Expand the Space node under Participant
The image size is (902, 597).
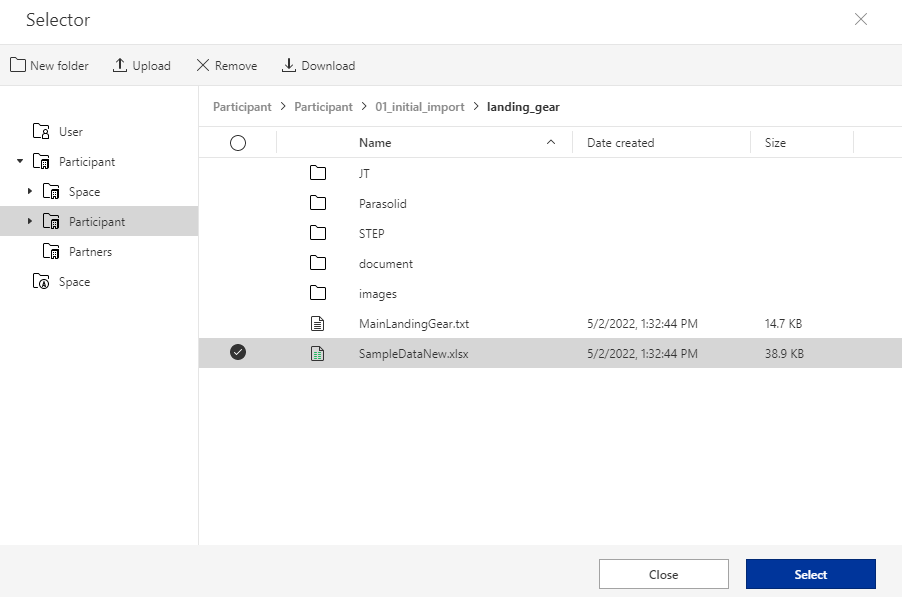tap(30, 191)
